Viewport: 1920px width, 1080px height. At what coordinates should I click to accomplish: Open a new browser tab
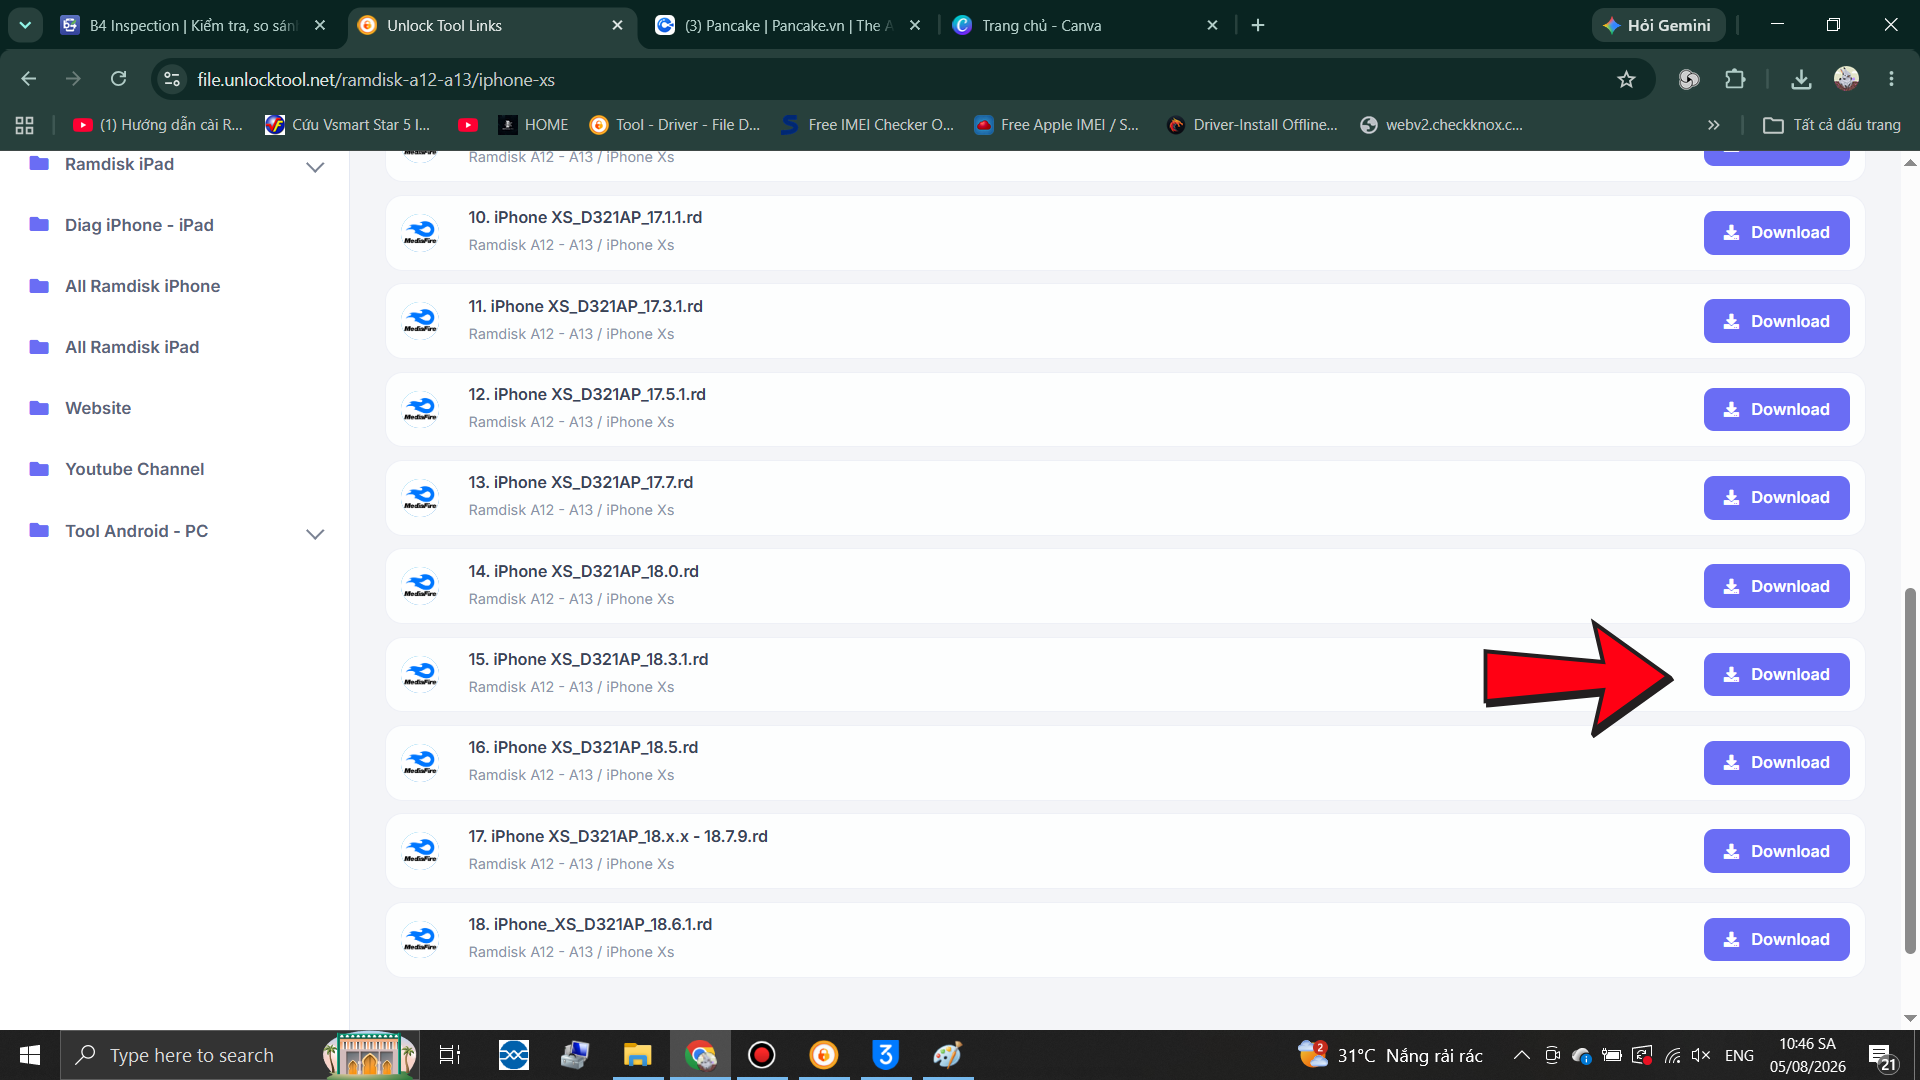[1258, 25]
